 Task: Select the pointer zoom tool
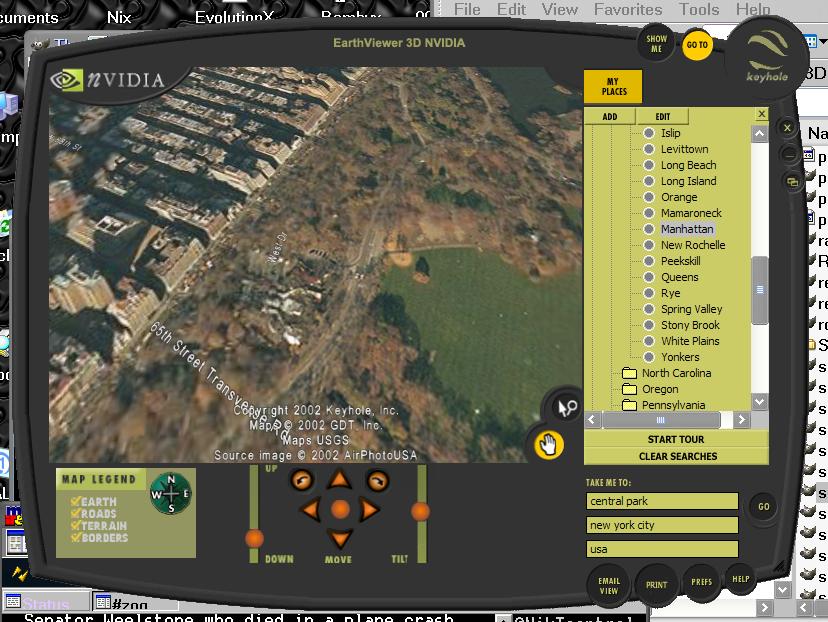(567, 407)
